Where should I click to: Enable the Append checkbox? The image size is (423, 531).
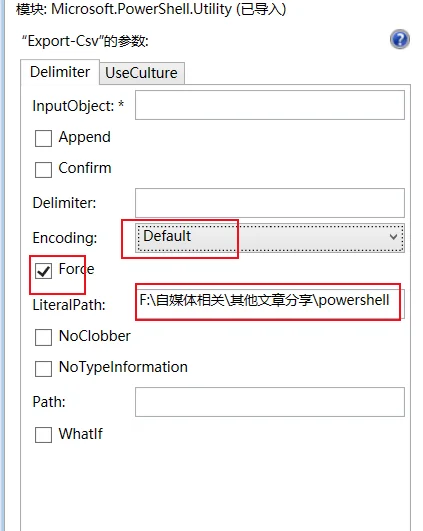tap(43, 139)
